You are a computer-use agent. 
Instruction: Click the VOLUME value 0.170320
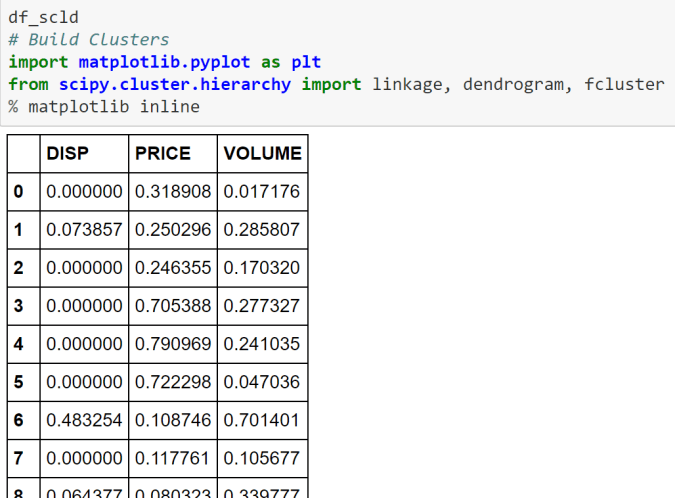point(262,268)
